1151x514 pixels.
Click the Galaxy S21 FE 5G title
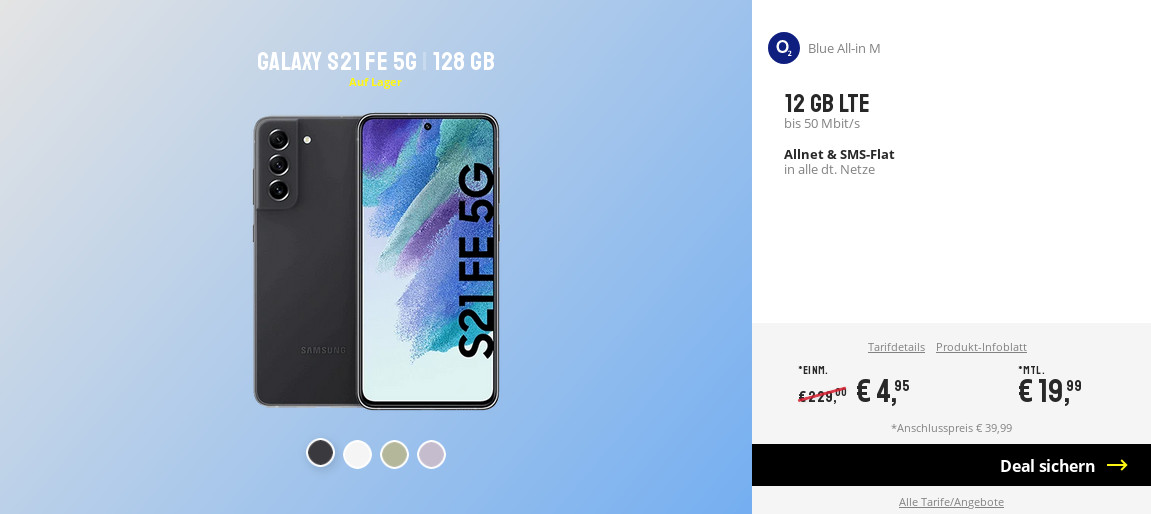point(337,62)
